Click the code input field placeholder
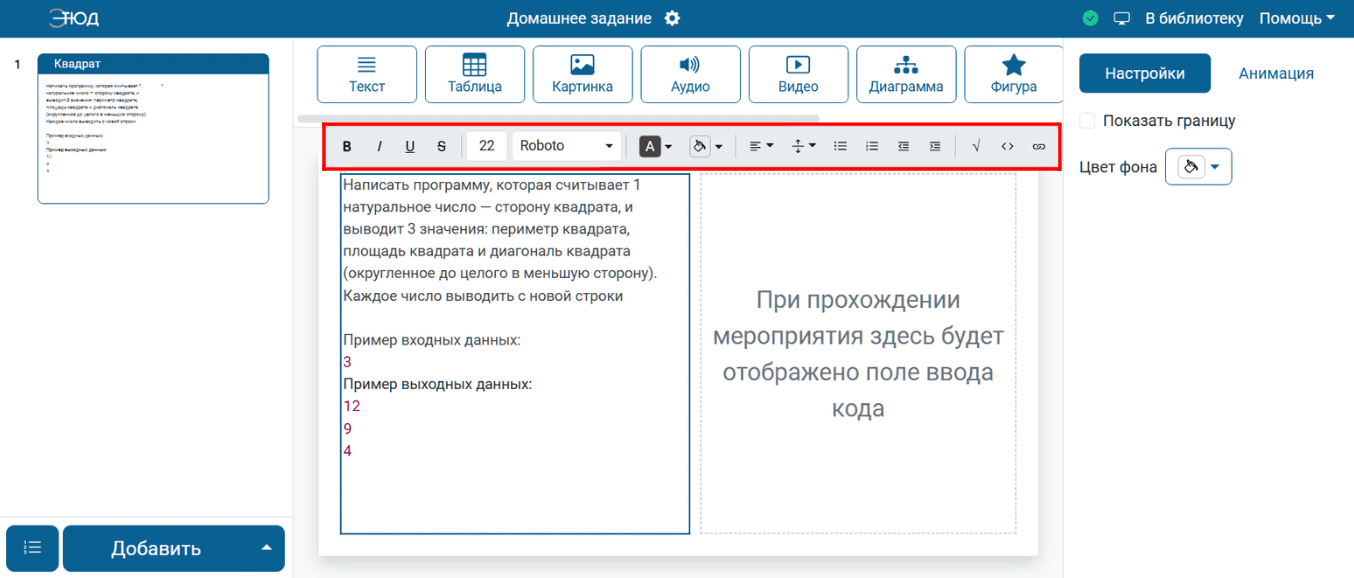This screenshot has height=578, width=1354. pyautogui.click(x=858, y=353)
